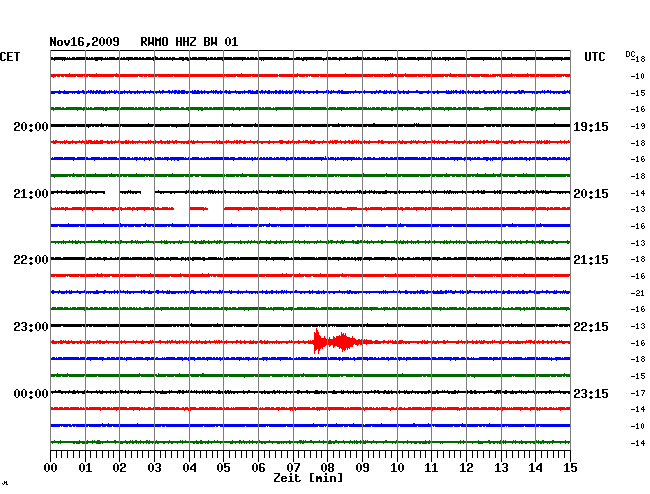Click minute 07 on the time axis
650x494 pixels.
293,468
